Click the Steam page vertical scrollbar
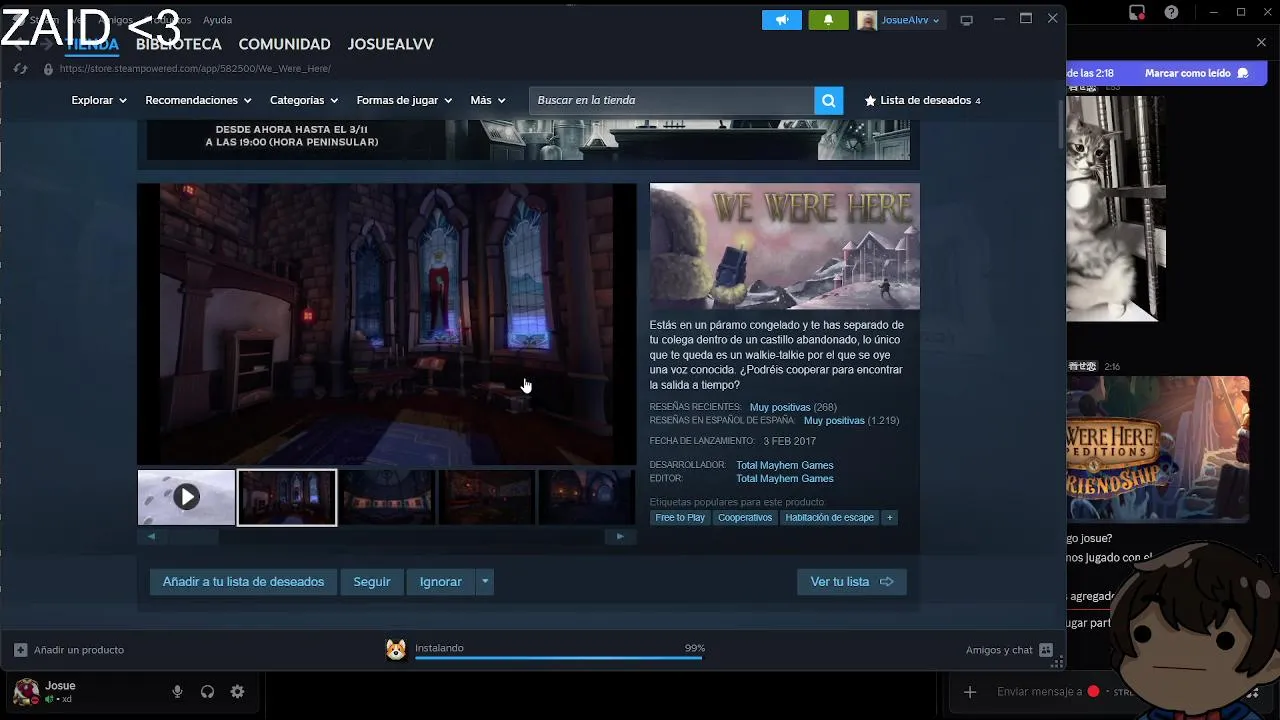 pyautogui.click(x=1061, y=125)
